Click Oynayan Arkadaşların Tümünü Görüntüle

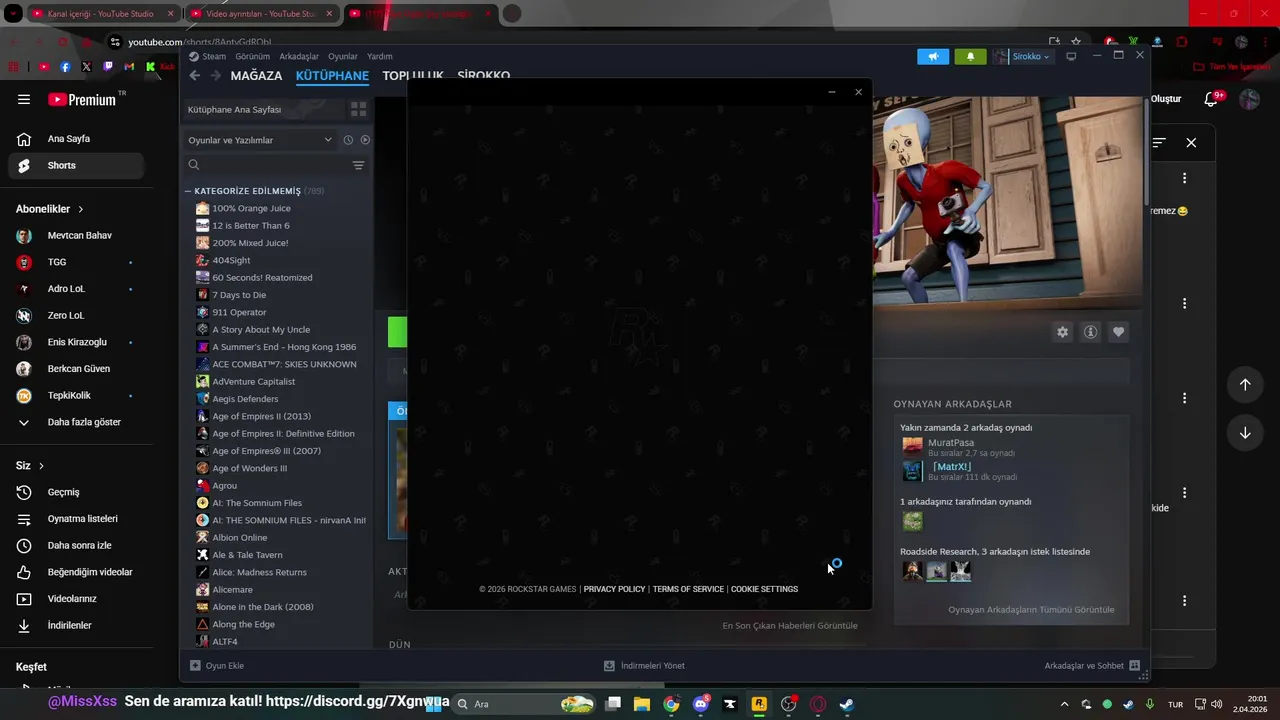[1031, 609]
